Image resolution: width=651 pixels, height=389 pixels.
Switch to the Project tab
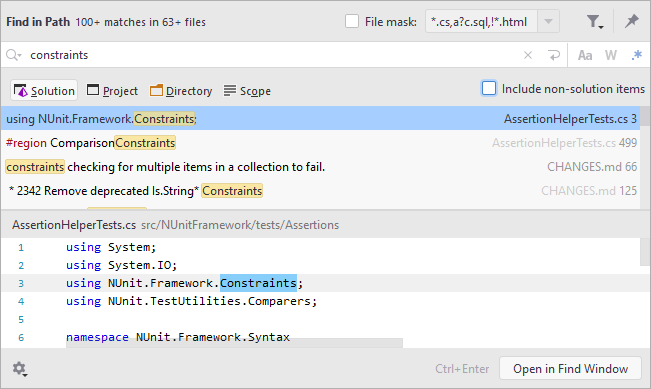pyautogui.click(x=112, y=91)
